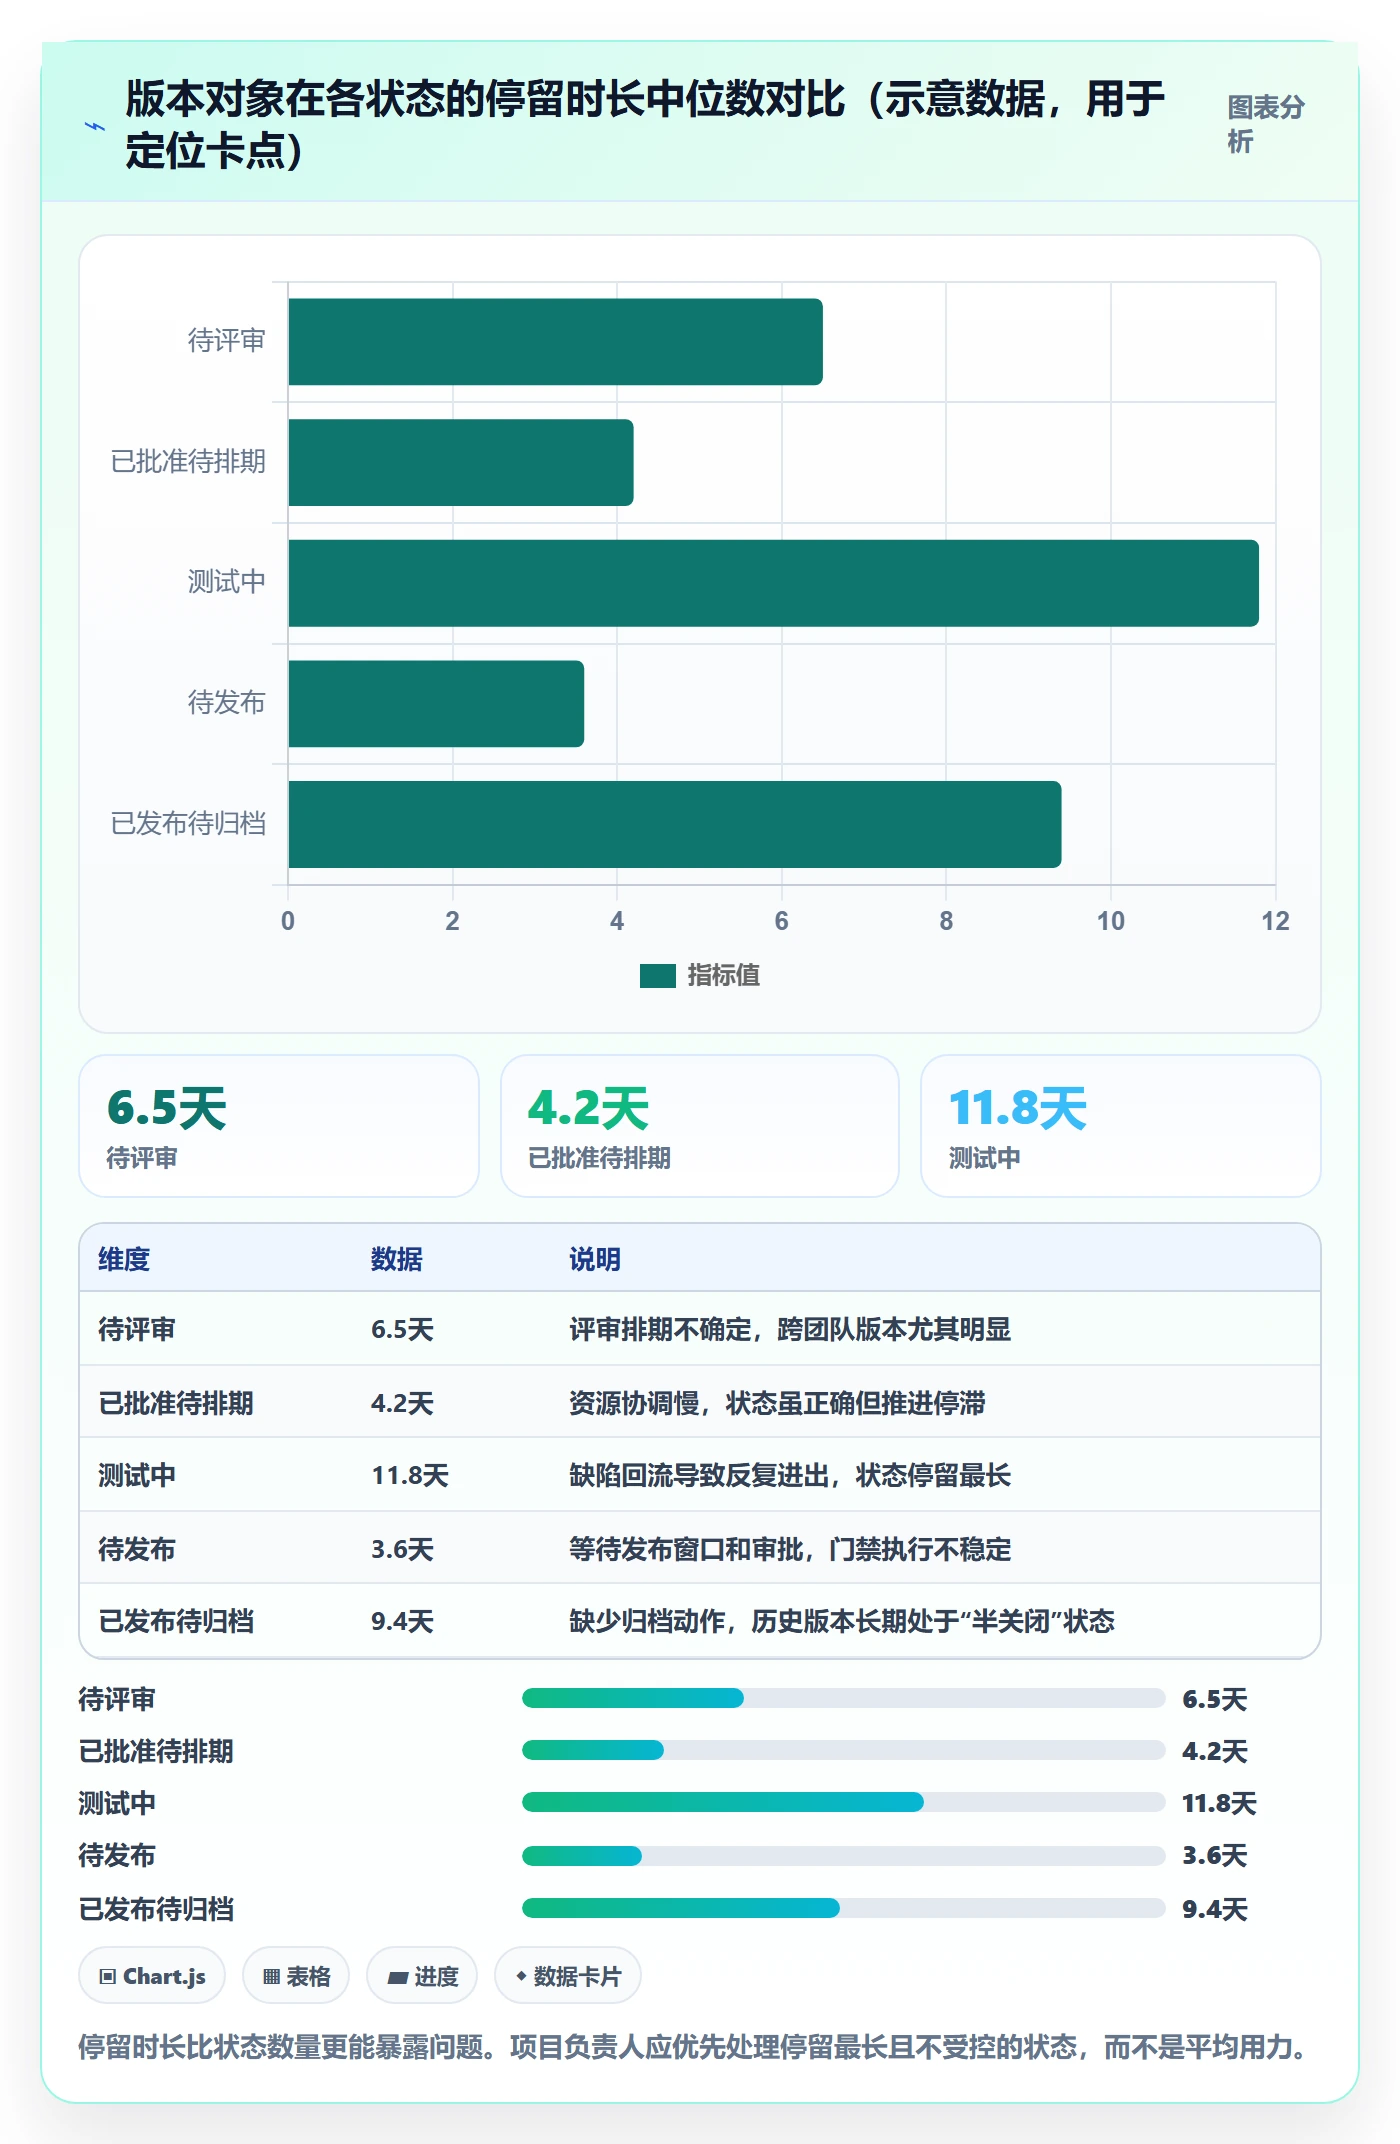1400x2144 pixels.
Task: Click the 已发布待归档 progress bar
Action: point(843,1908)
